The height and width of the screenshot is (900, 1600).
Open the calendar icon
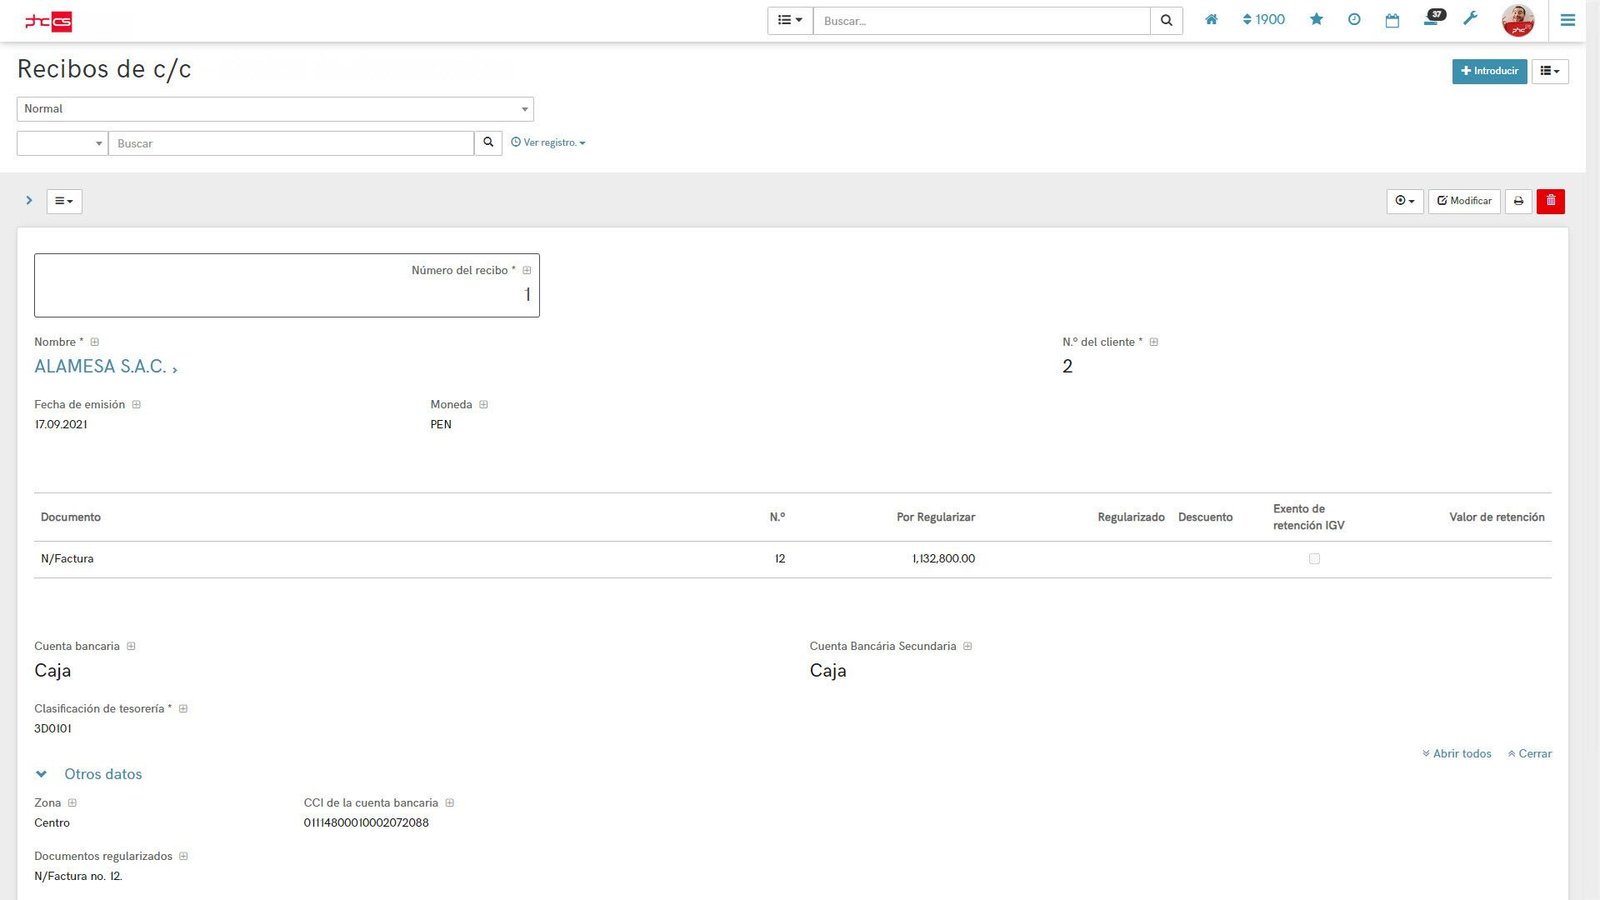pyautogui.click(x=1392, y=20)
